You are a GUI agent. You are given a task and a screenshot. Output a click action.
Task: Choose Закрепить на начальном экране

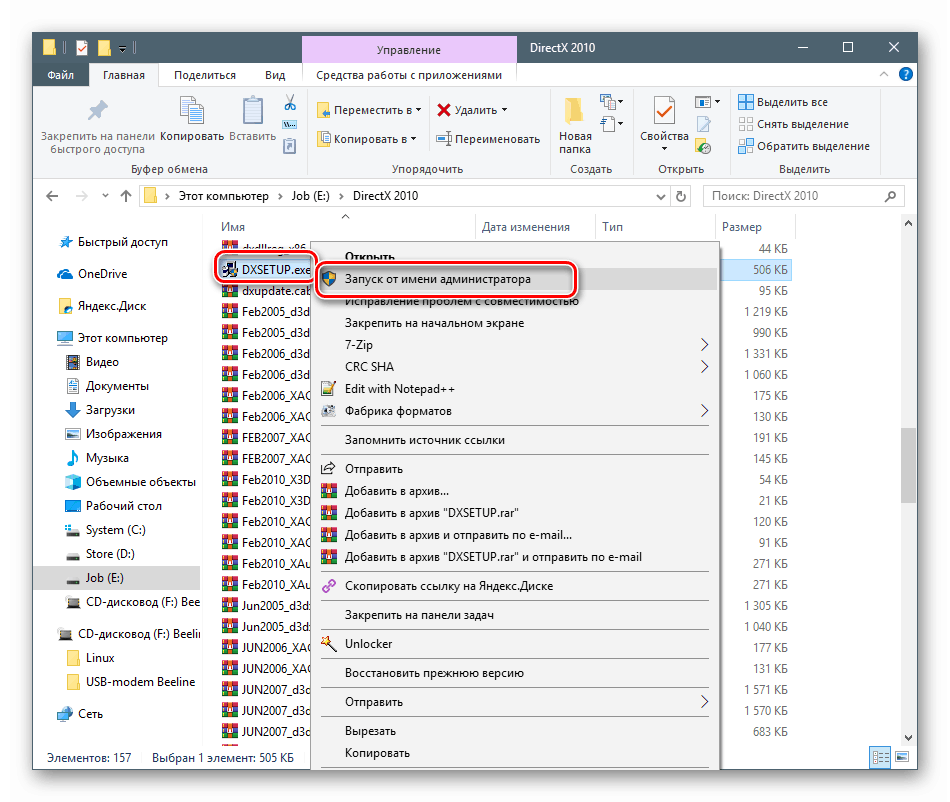(515, 323)
